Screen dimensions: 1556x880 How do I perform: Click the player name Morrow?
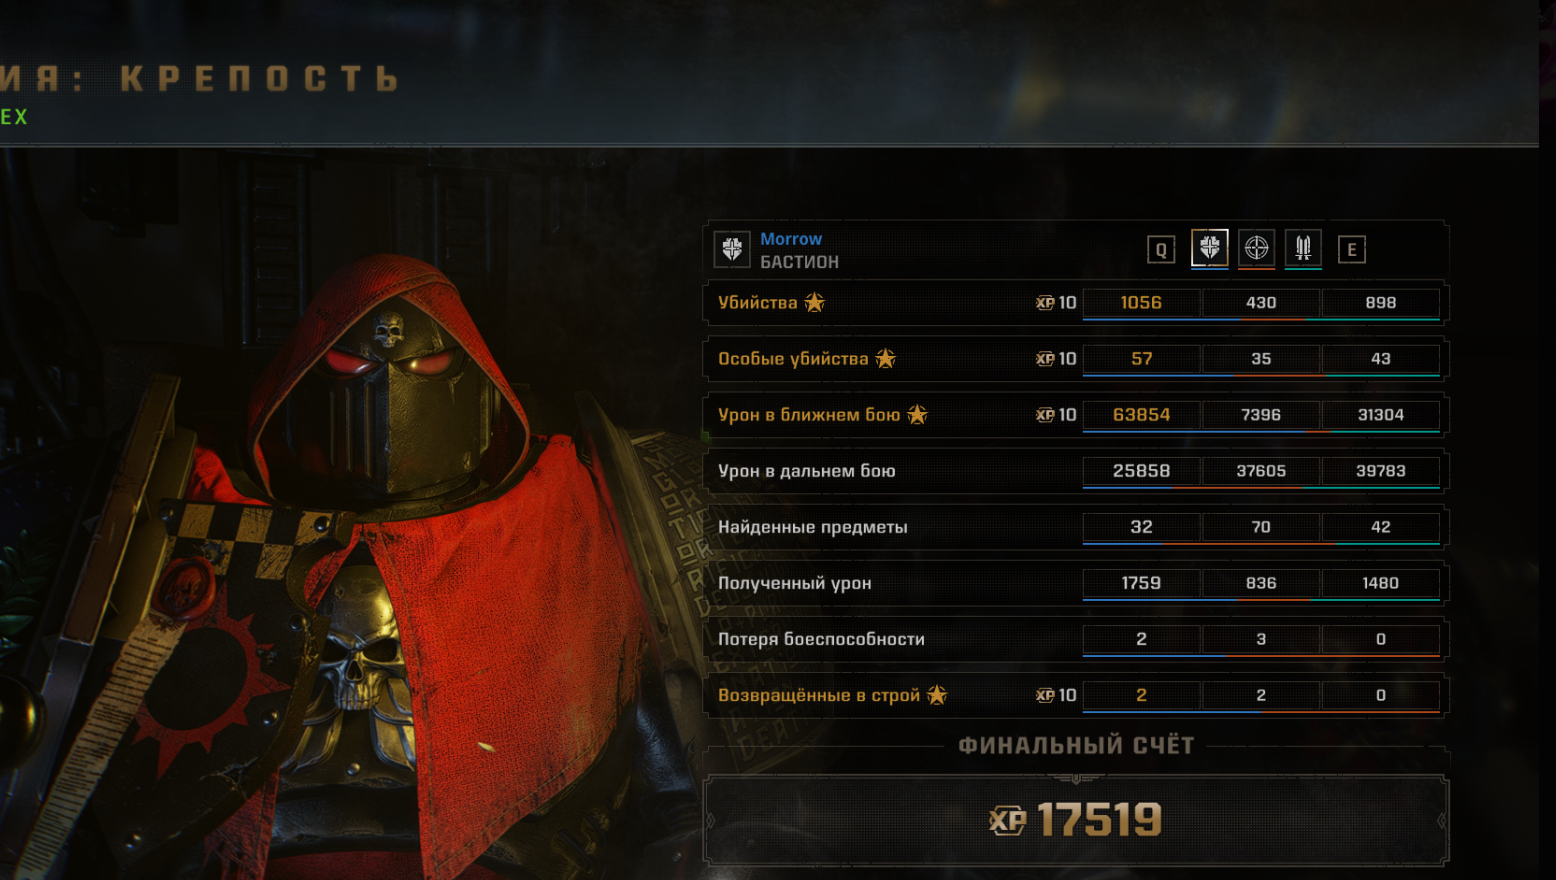[791, 239]
